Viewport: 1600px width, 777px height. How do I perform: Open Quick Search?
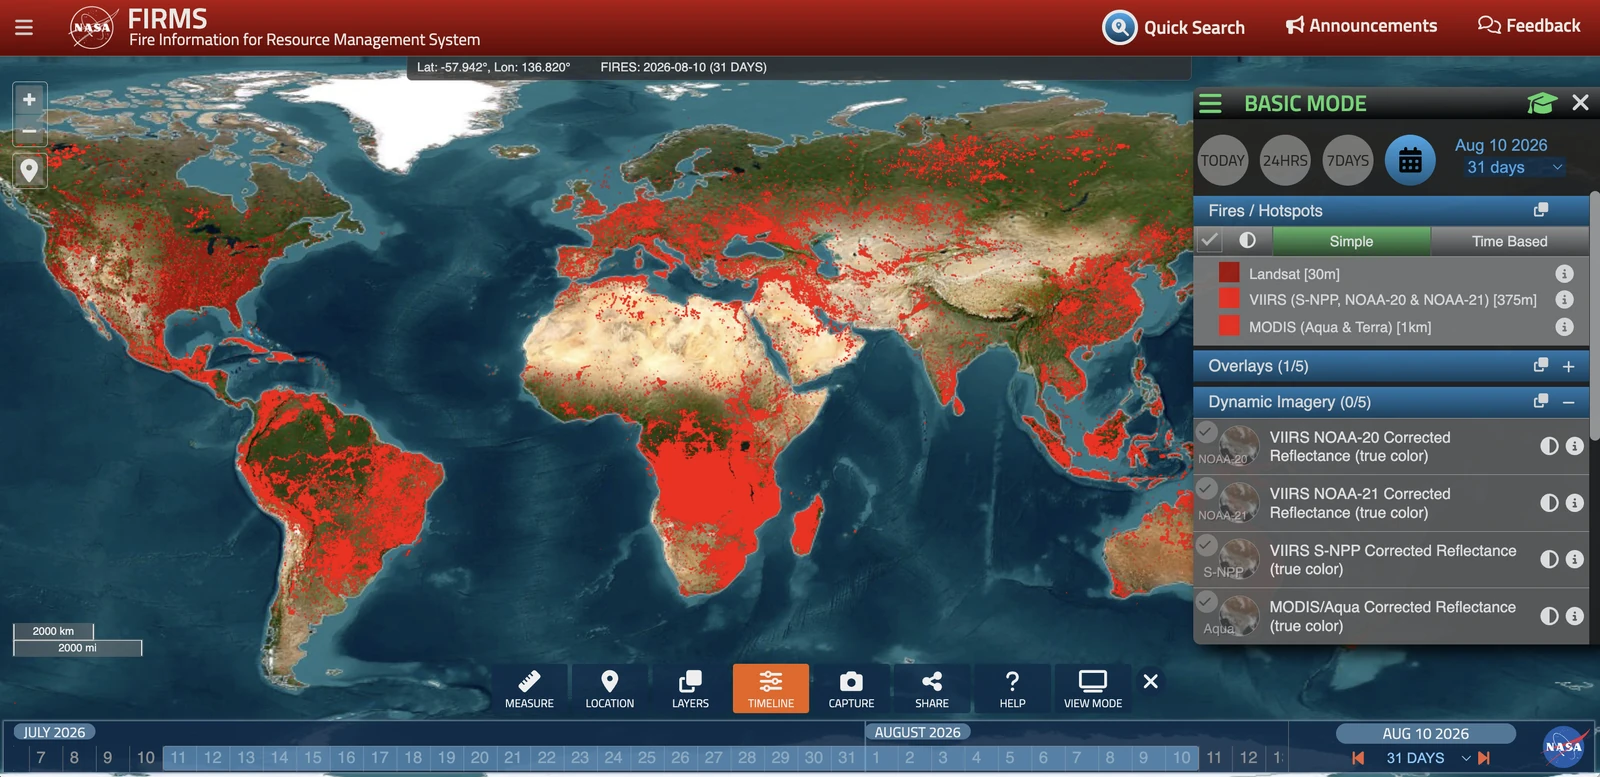[x=1174, y=27]
